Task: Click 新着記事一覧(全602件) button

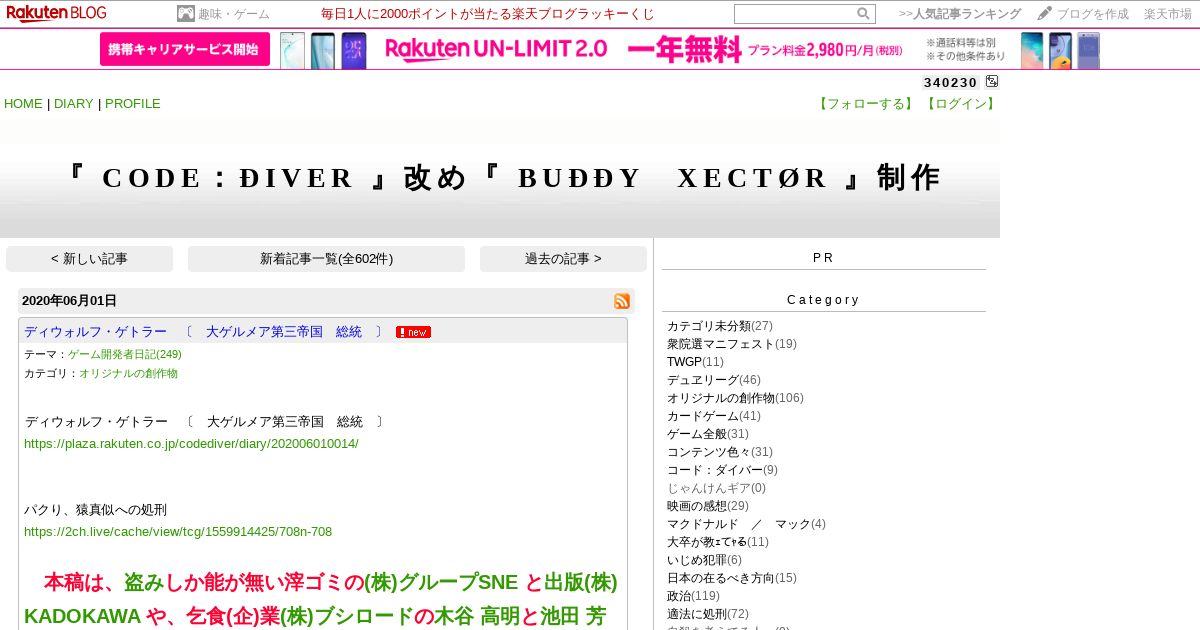Action: coord(326,259)
